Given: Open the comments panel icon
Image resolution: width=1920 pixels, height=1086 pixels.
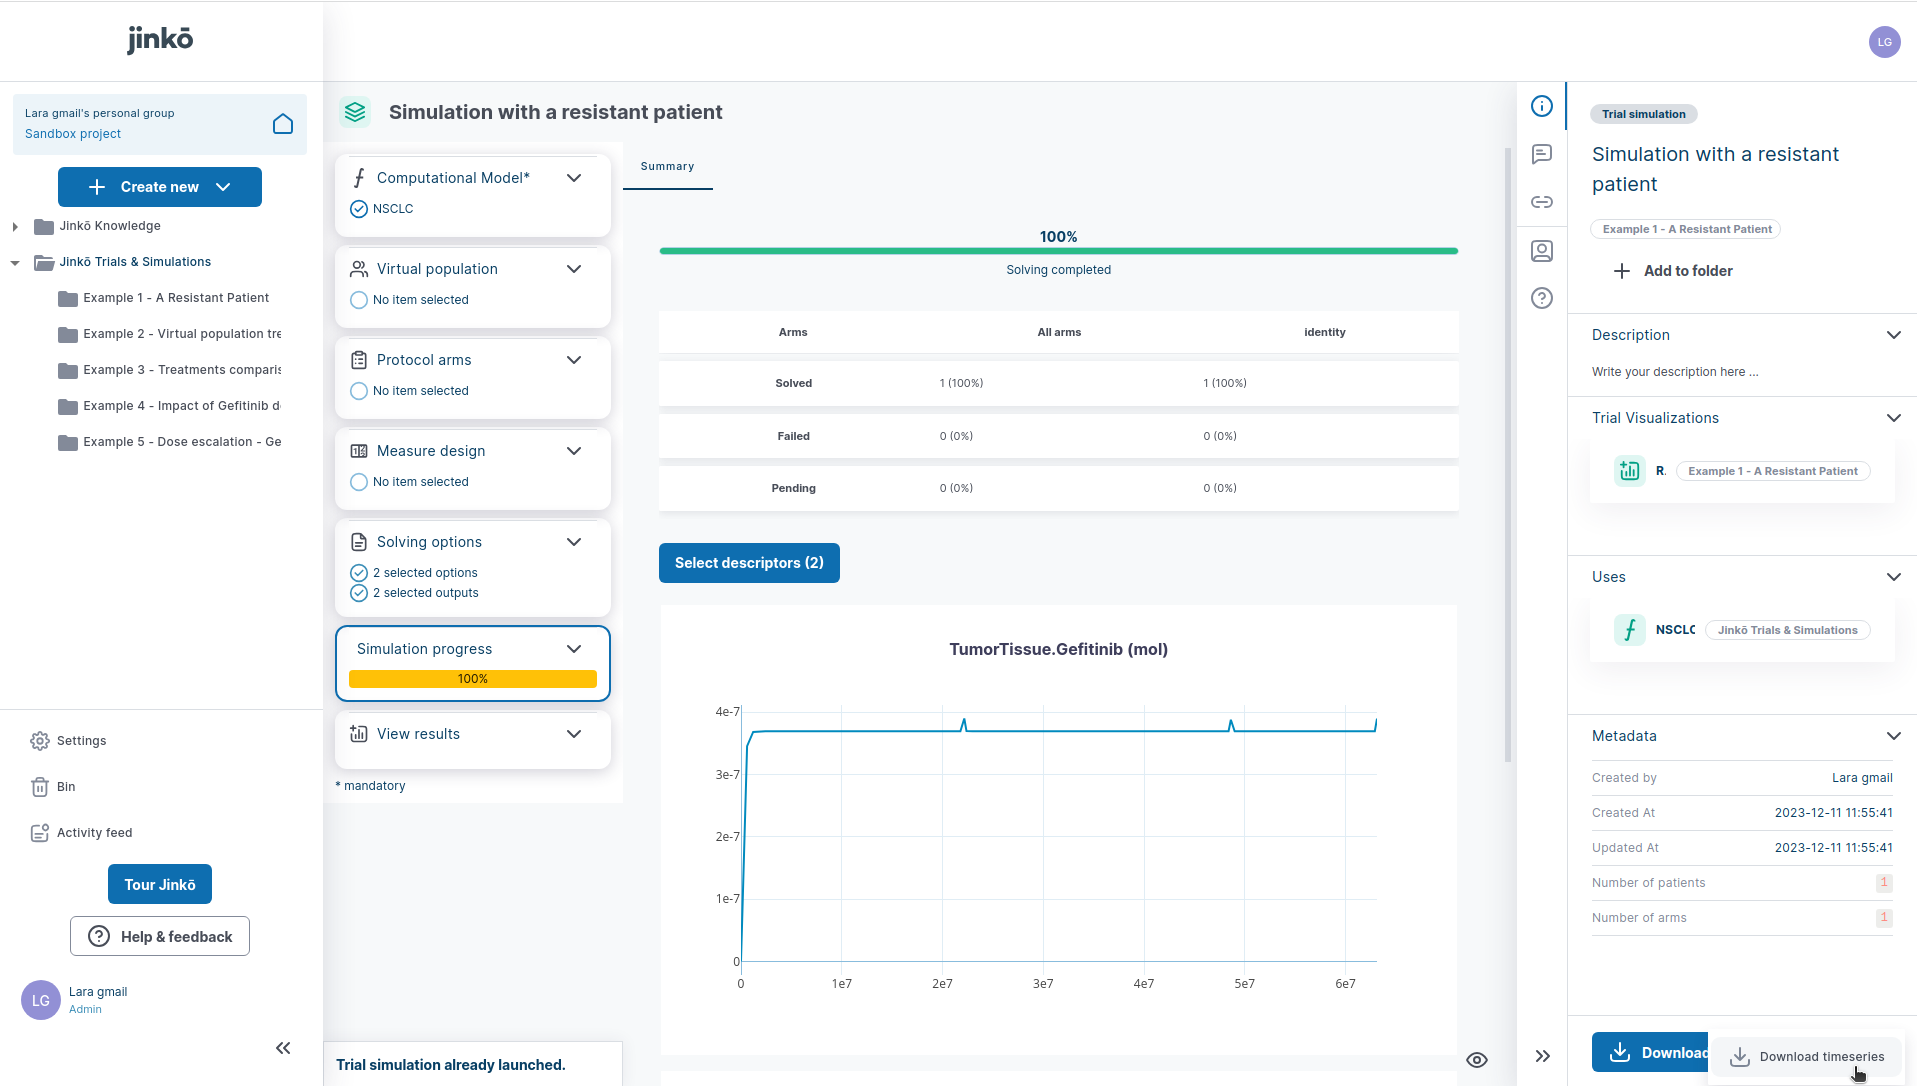Looking at the screenshot, I should tap(1542, 154).
